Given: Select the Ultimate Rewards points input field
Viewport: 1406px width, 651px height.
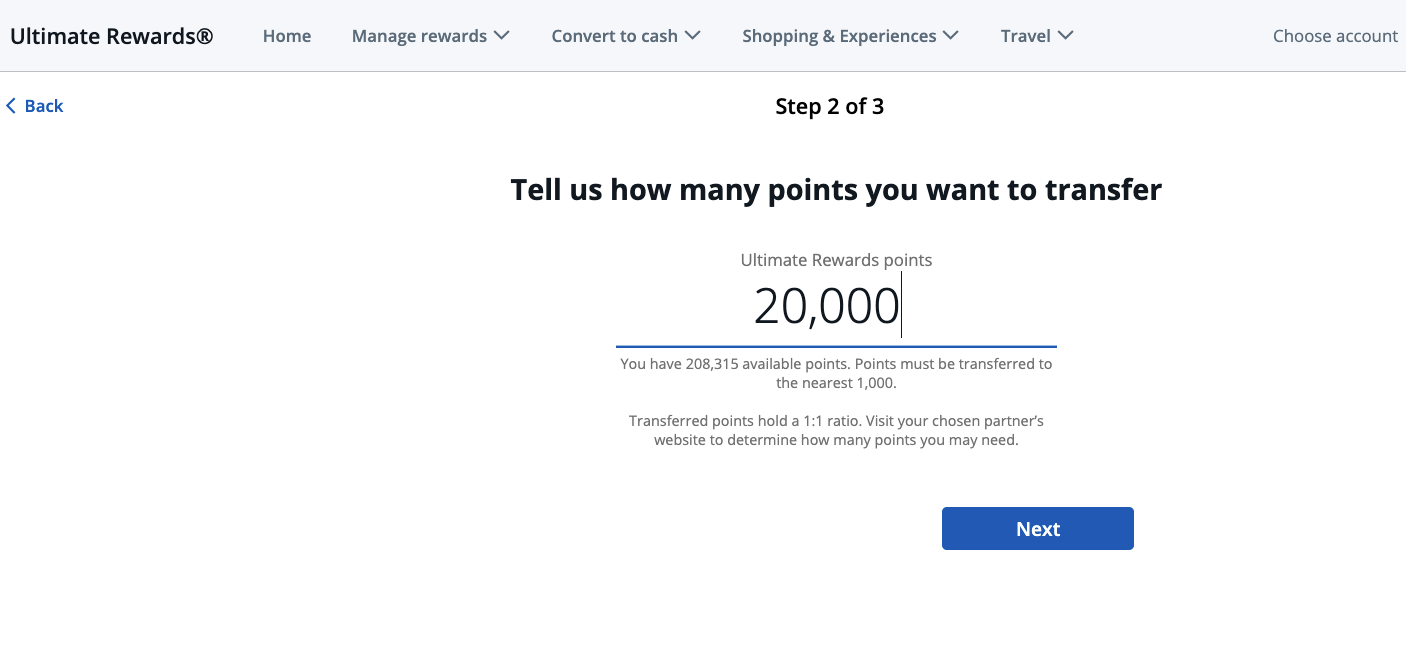Looking at the screenshot, I should pos(836,307).
